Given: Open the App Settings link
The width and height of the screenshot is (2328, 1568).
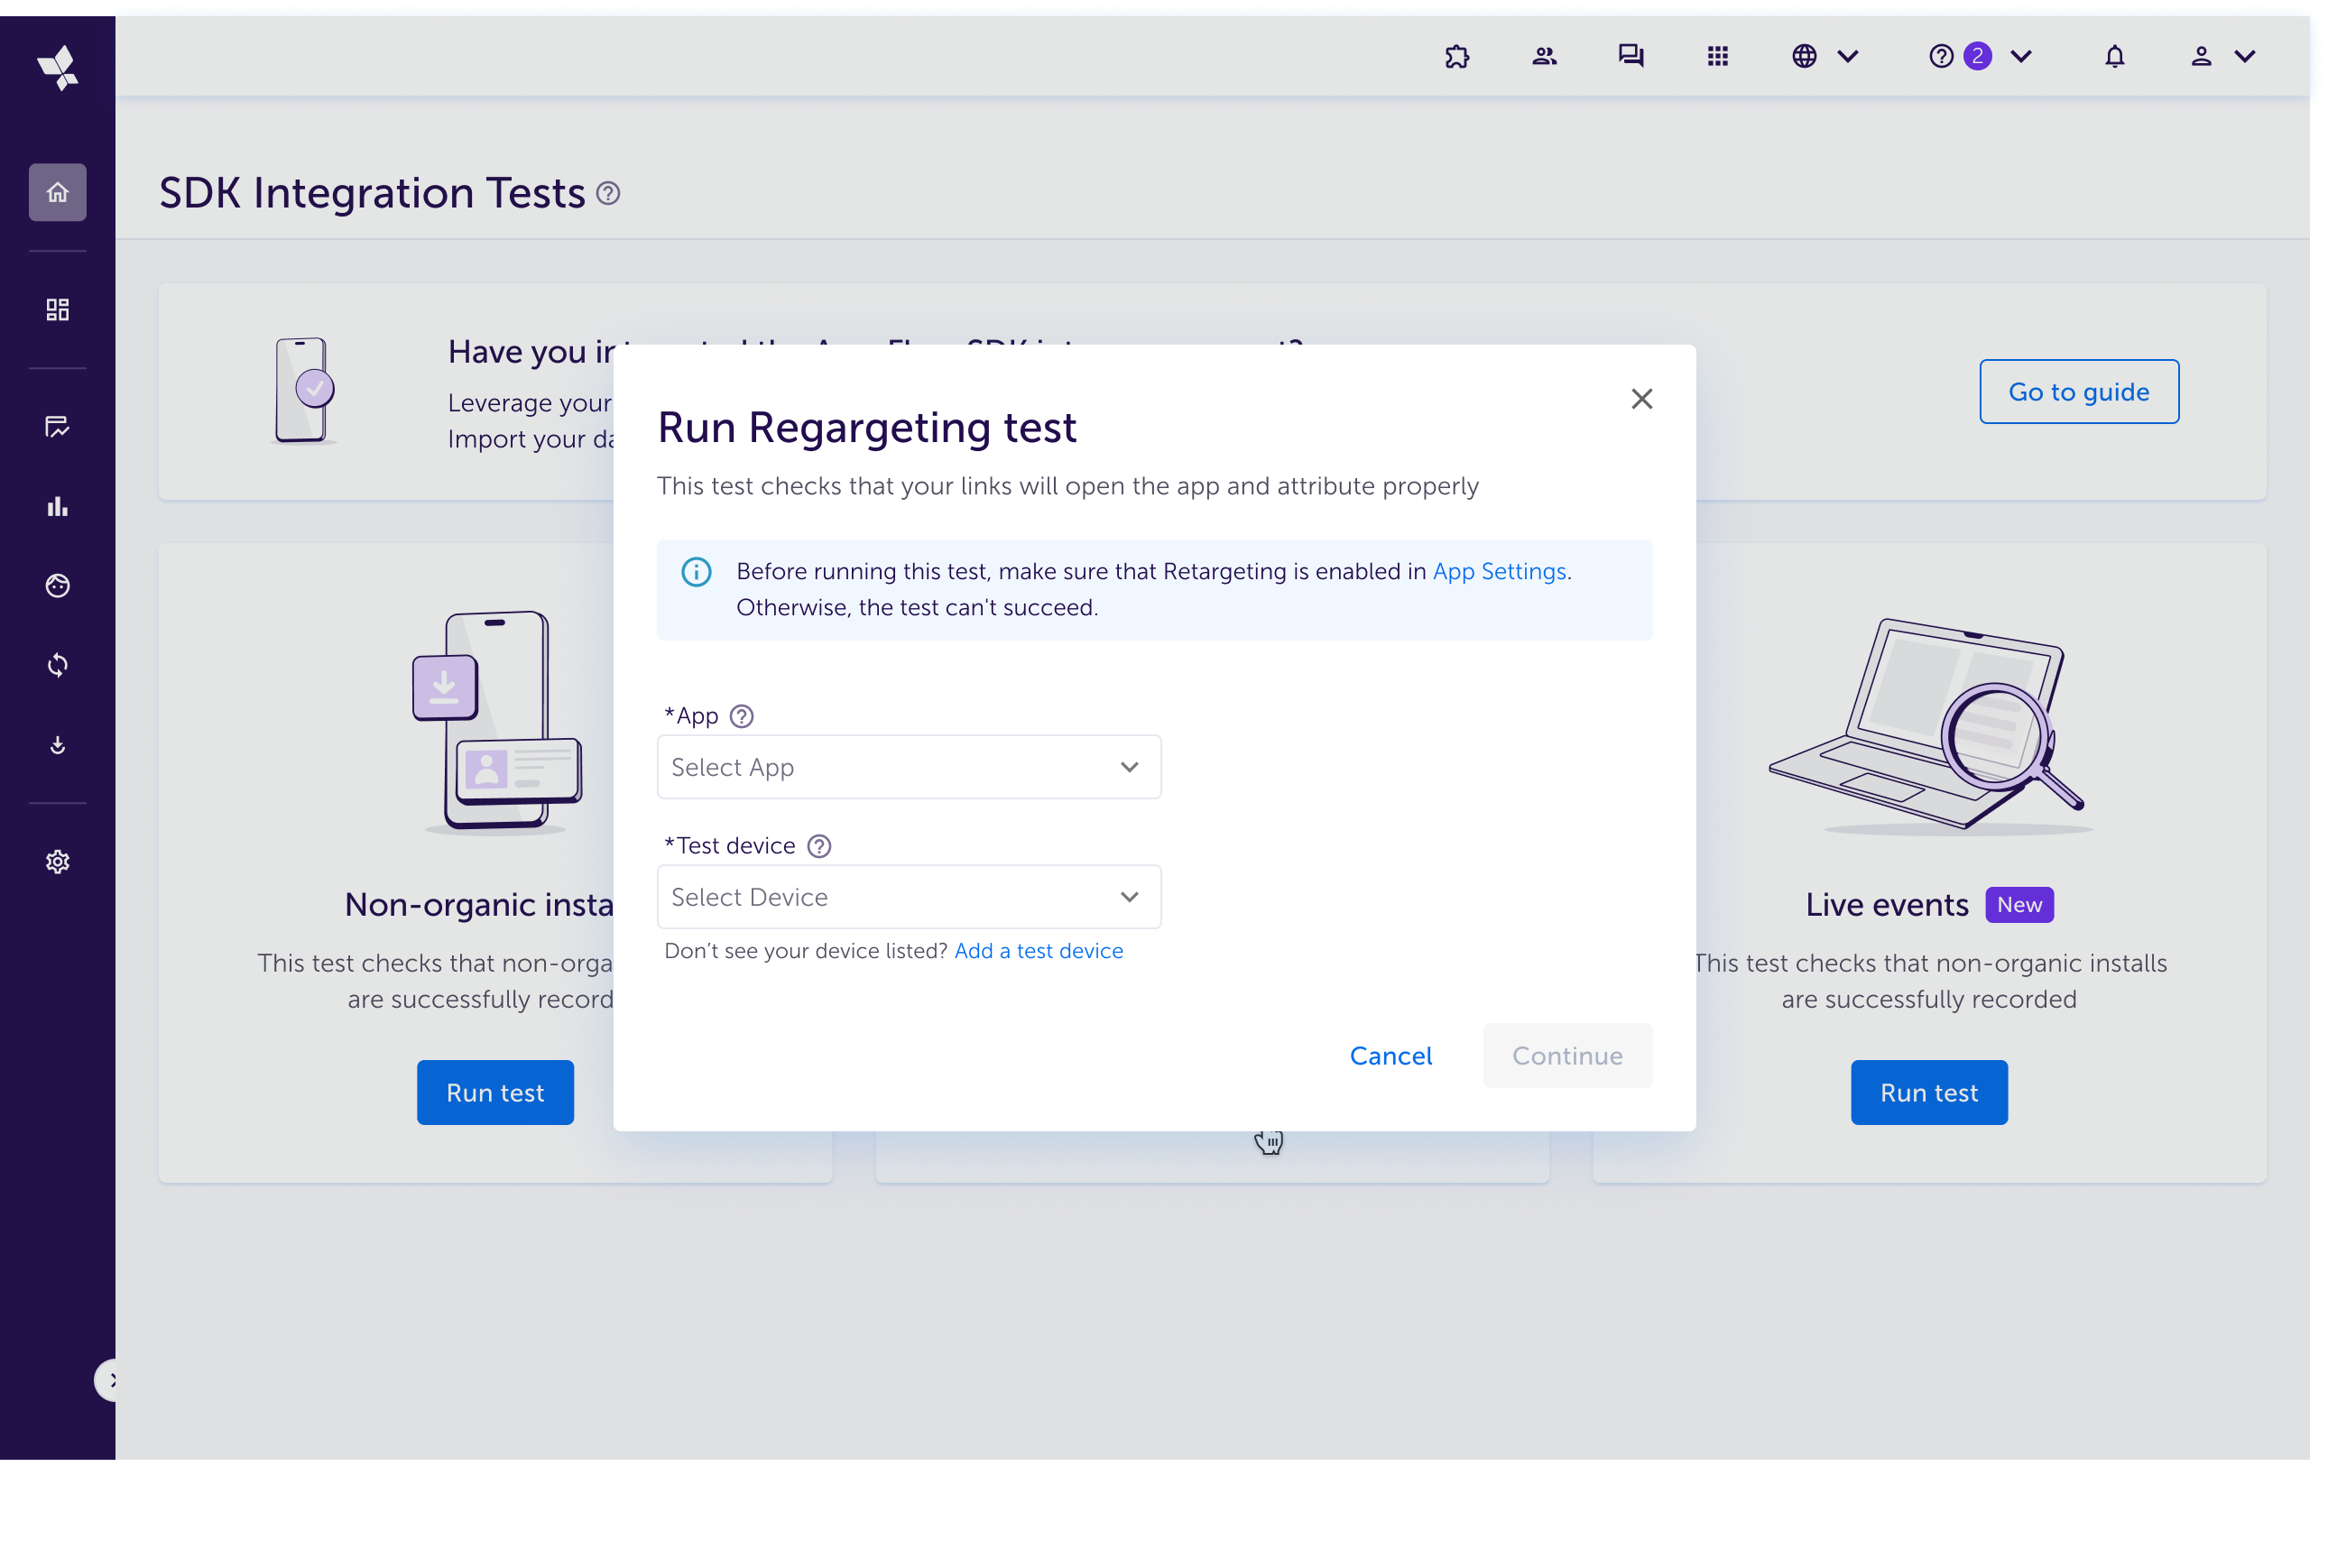Looking at the screenshot, I should 1498,571.
